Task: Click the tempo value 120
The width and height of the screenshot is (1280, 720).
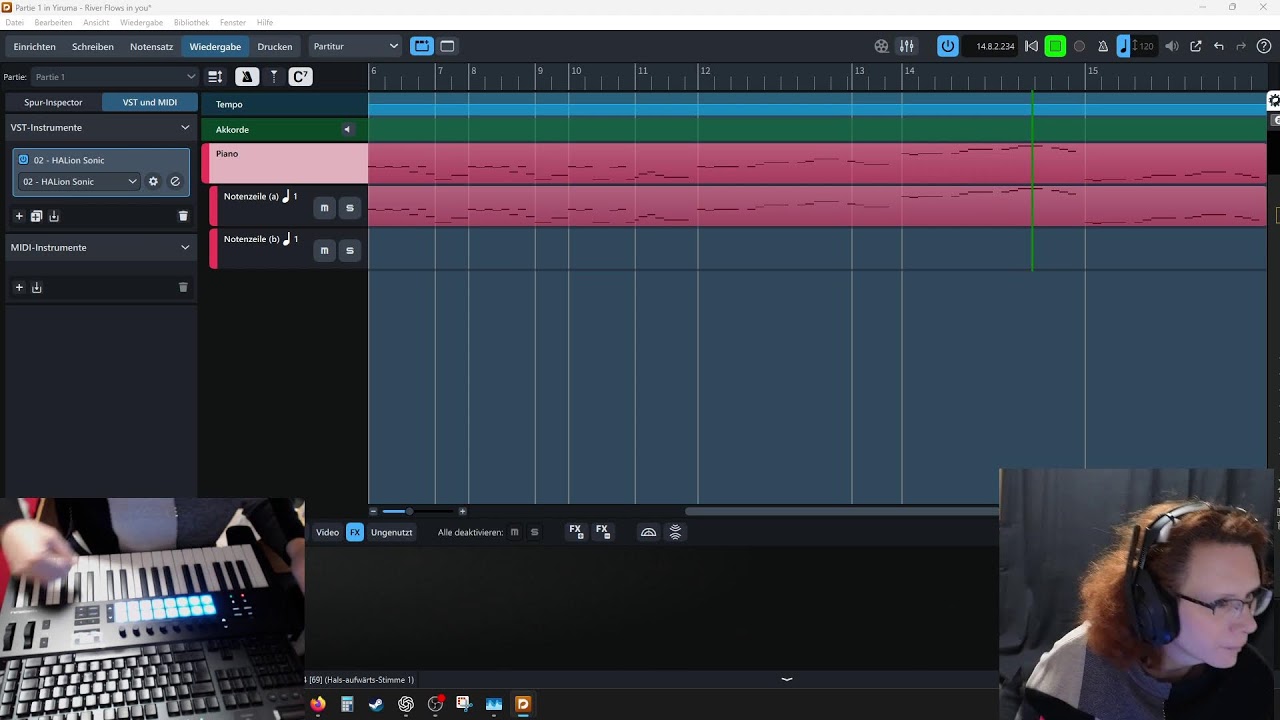Action: click(1145, 47)
